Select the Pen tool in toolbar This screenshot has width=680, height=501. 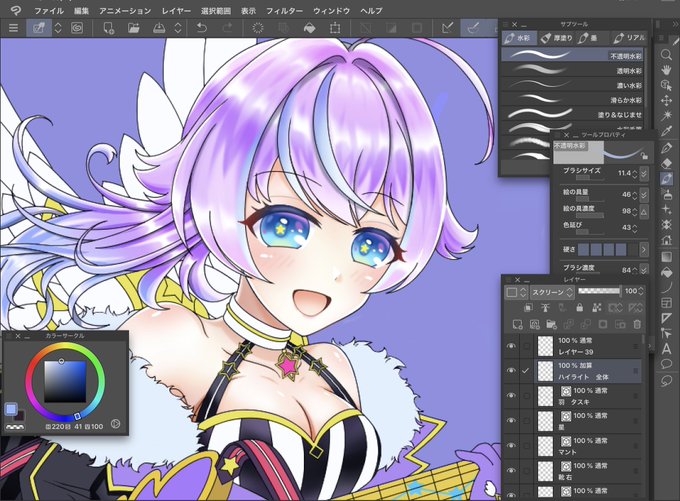(667, 148)
